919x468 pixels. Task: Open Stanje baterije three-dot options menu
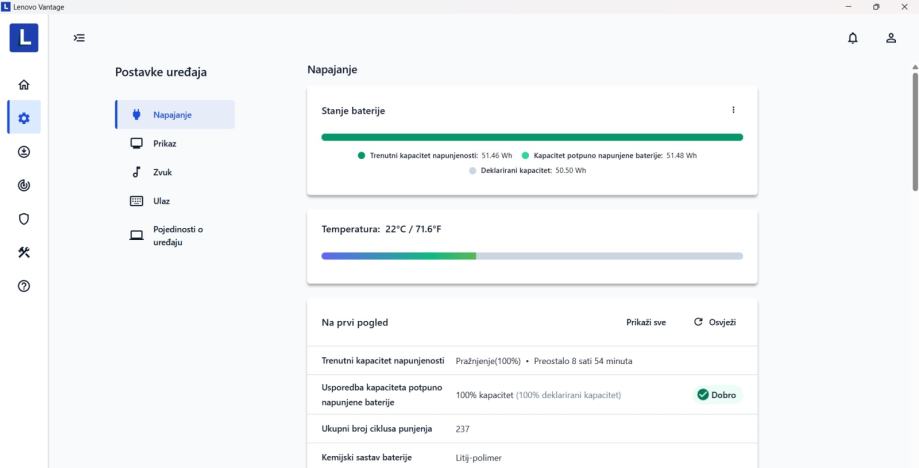click(x=733, y=110)
